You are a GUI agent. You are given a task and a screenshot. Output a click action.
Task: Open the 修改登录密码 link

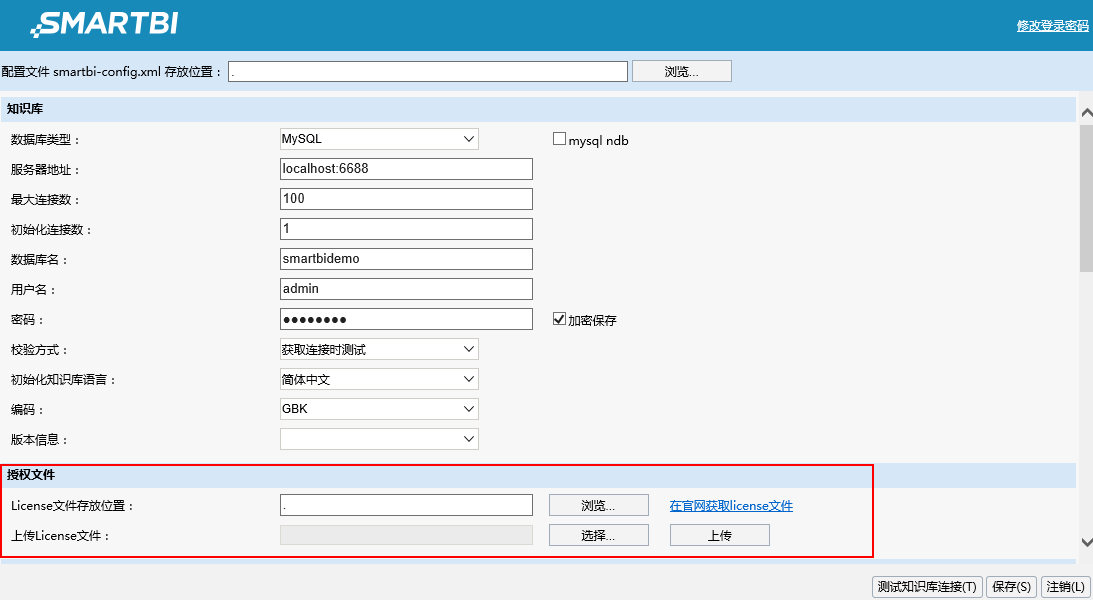pos(1052,26)
